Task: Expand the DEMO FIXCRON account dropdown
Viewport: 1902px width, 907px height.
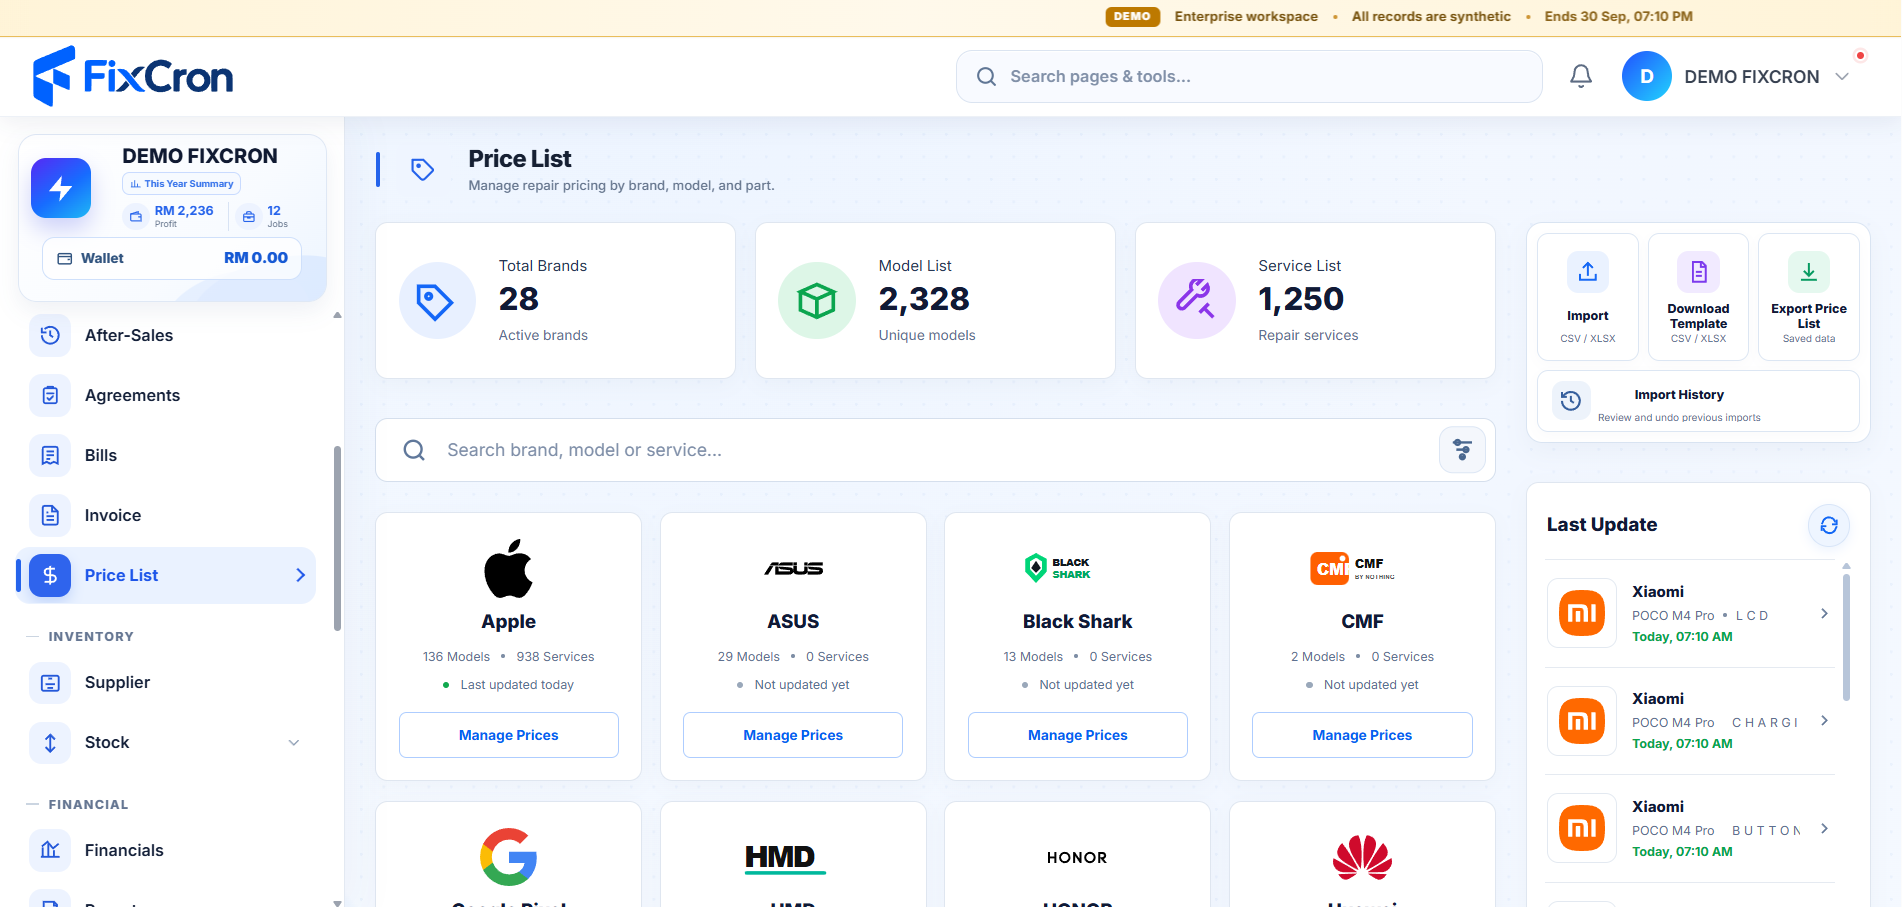Action: click(x=1842, y=77)
